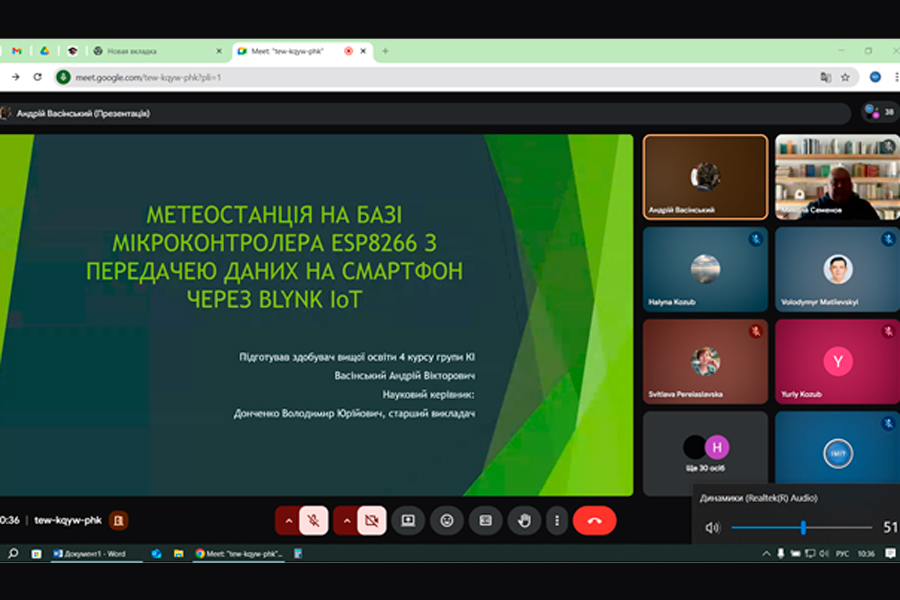Leave the call with red button
The height and width of the screenshot is (600, 900).
click(x=595, y=521)
